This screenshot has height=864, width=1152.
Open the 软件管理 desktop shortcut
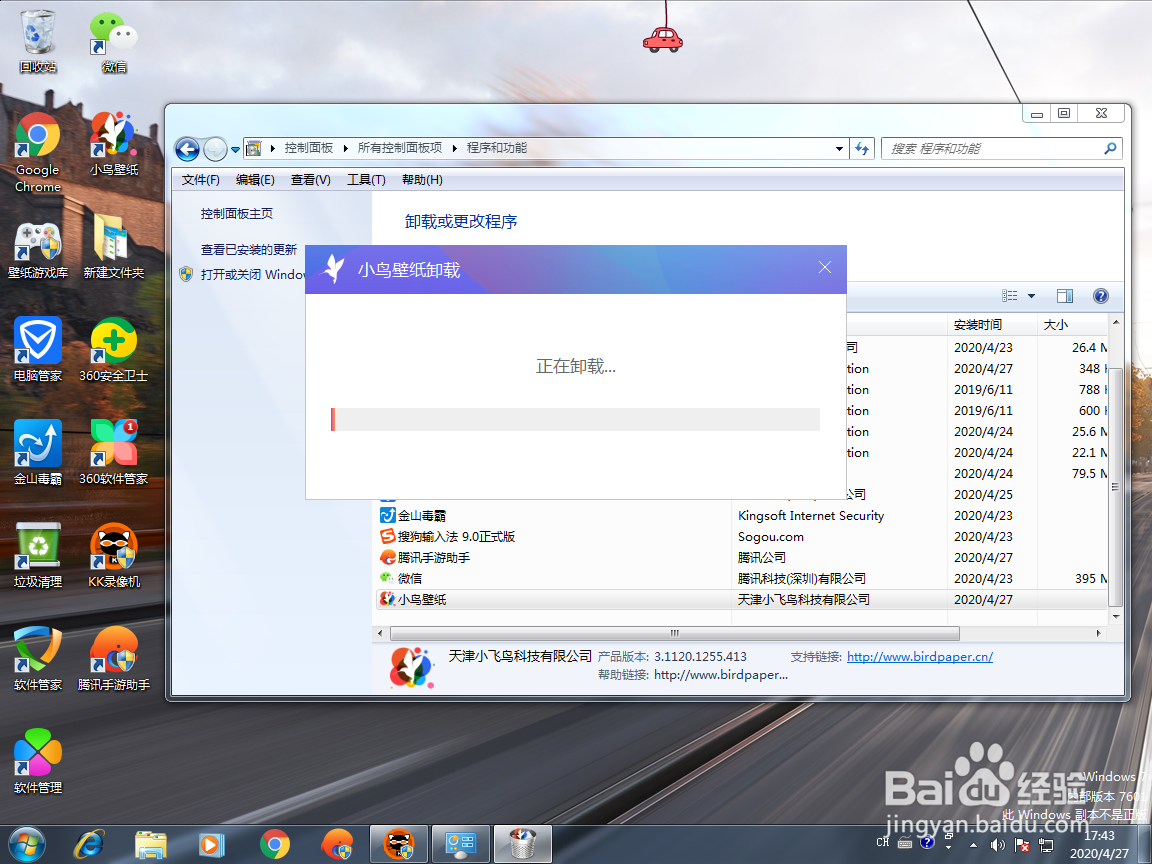point(38,762)
